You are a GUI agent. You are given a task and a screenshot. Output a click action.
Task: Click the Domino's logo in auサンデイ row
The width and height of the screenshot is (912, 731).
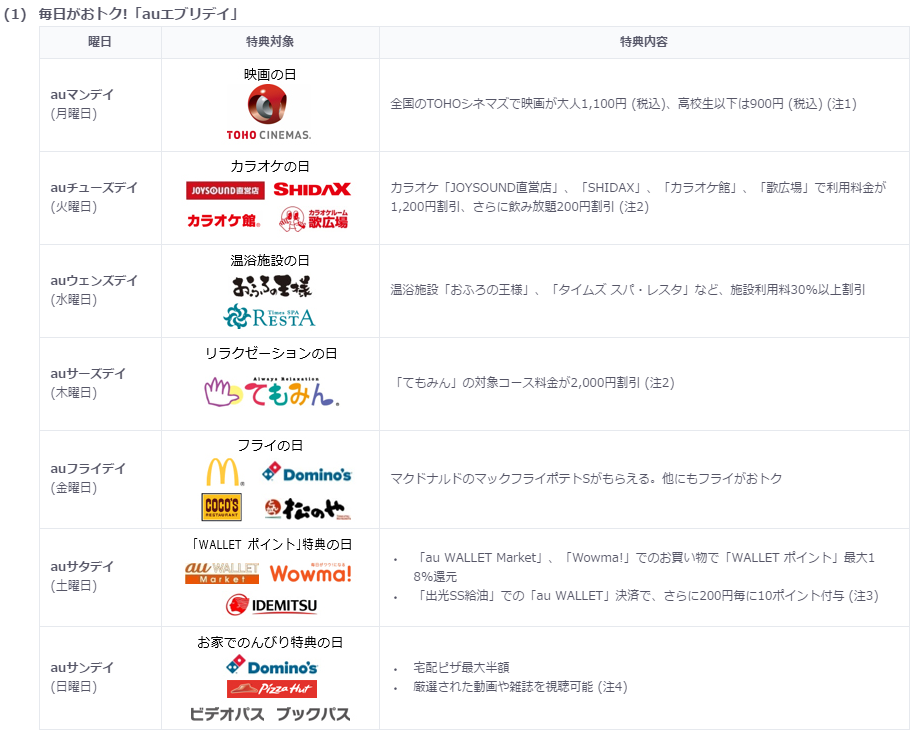[271, 666]
